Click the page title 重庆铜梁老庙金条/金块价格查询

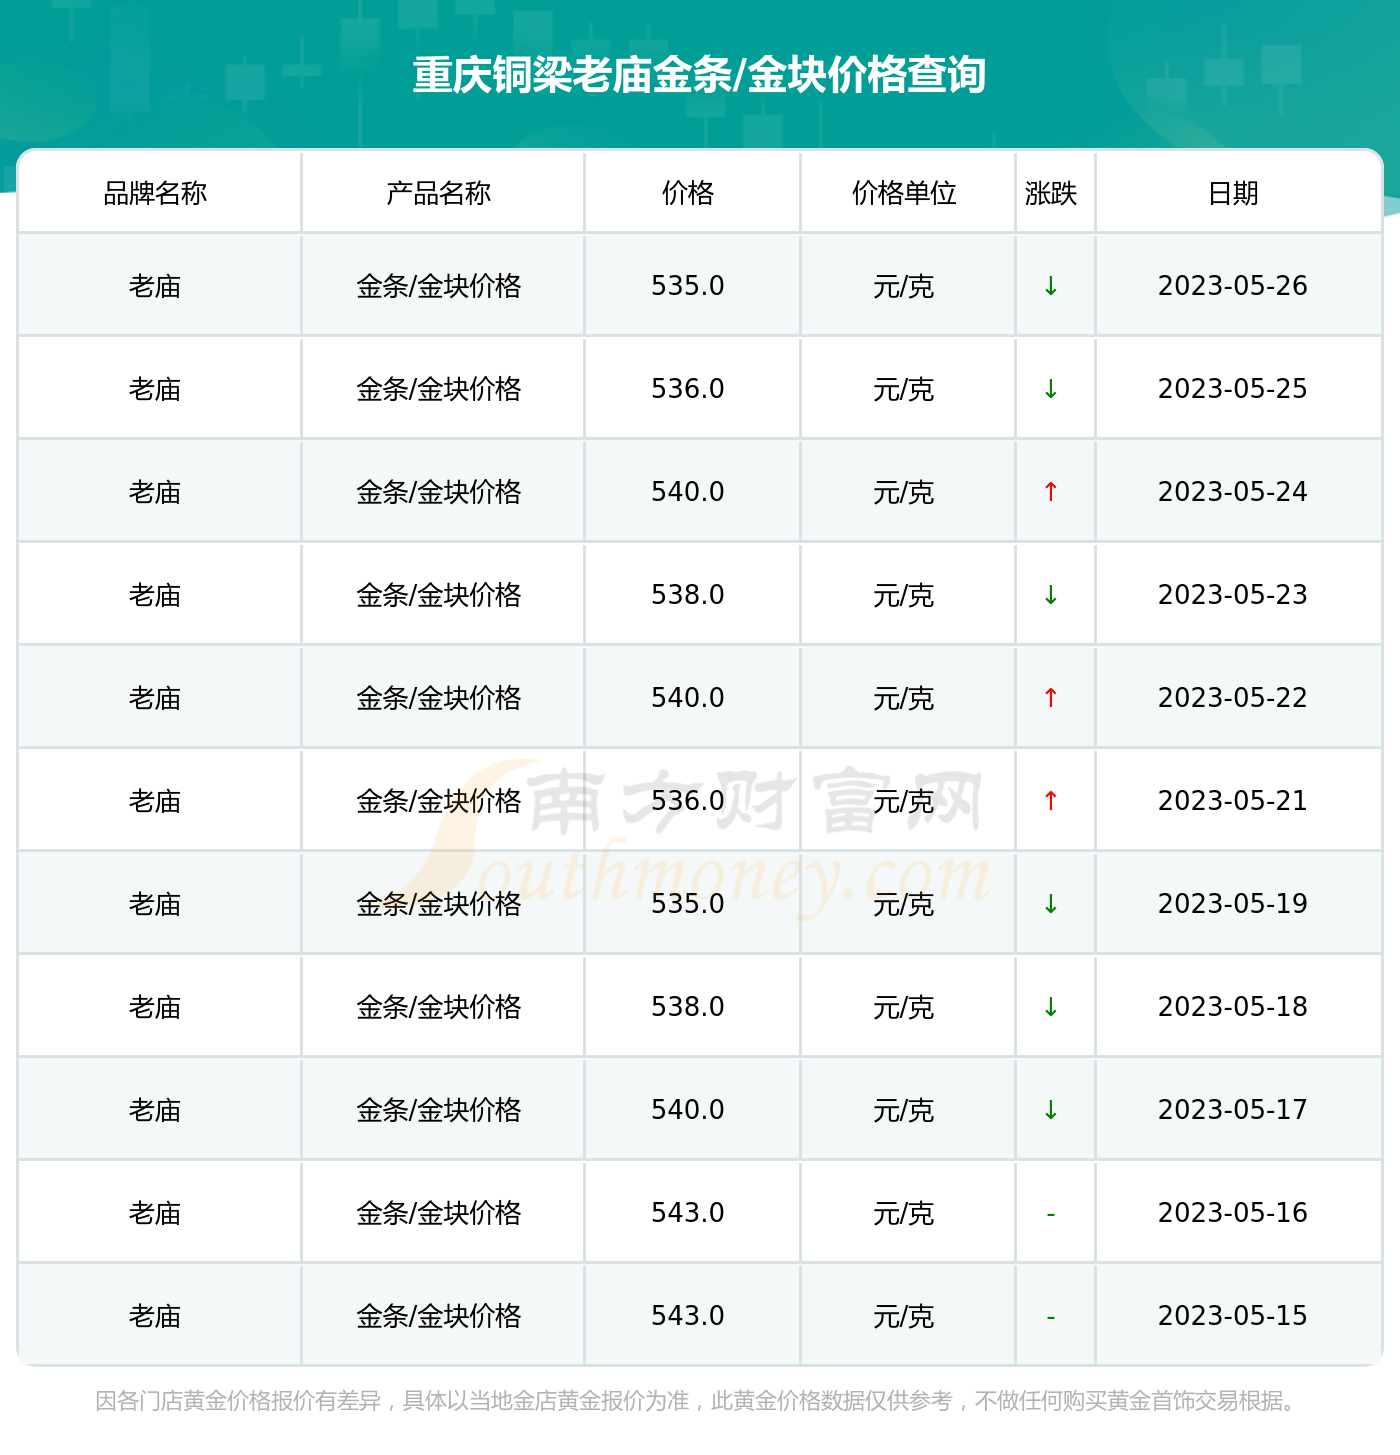700,75
